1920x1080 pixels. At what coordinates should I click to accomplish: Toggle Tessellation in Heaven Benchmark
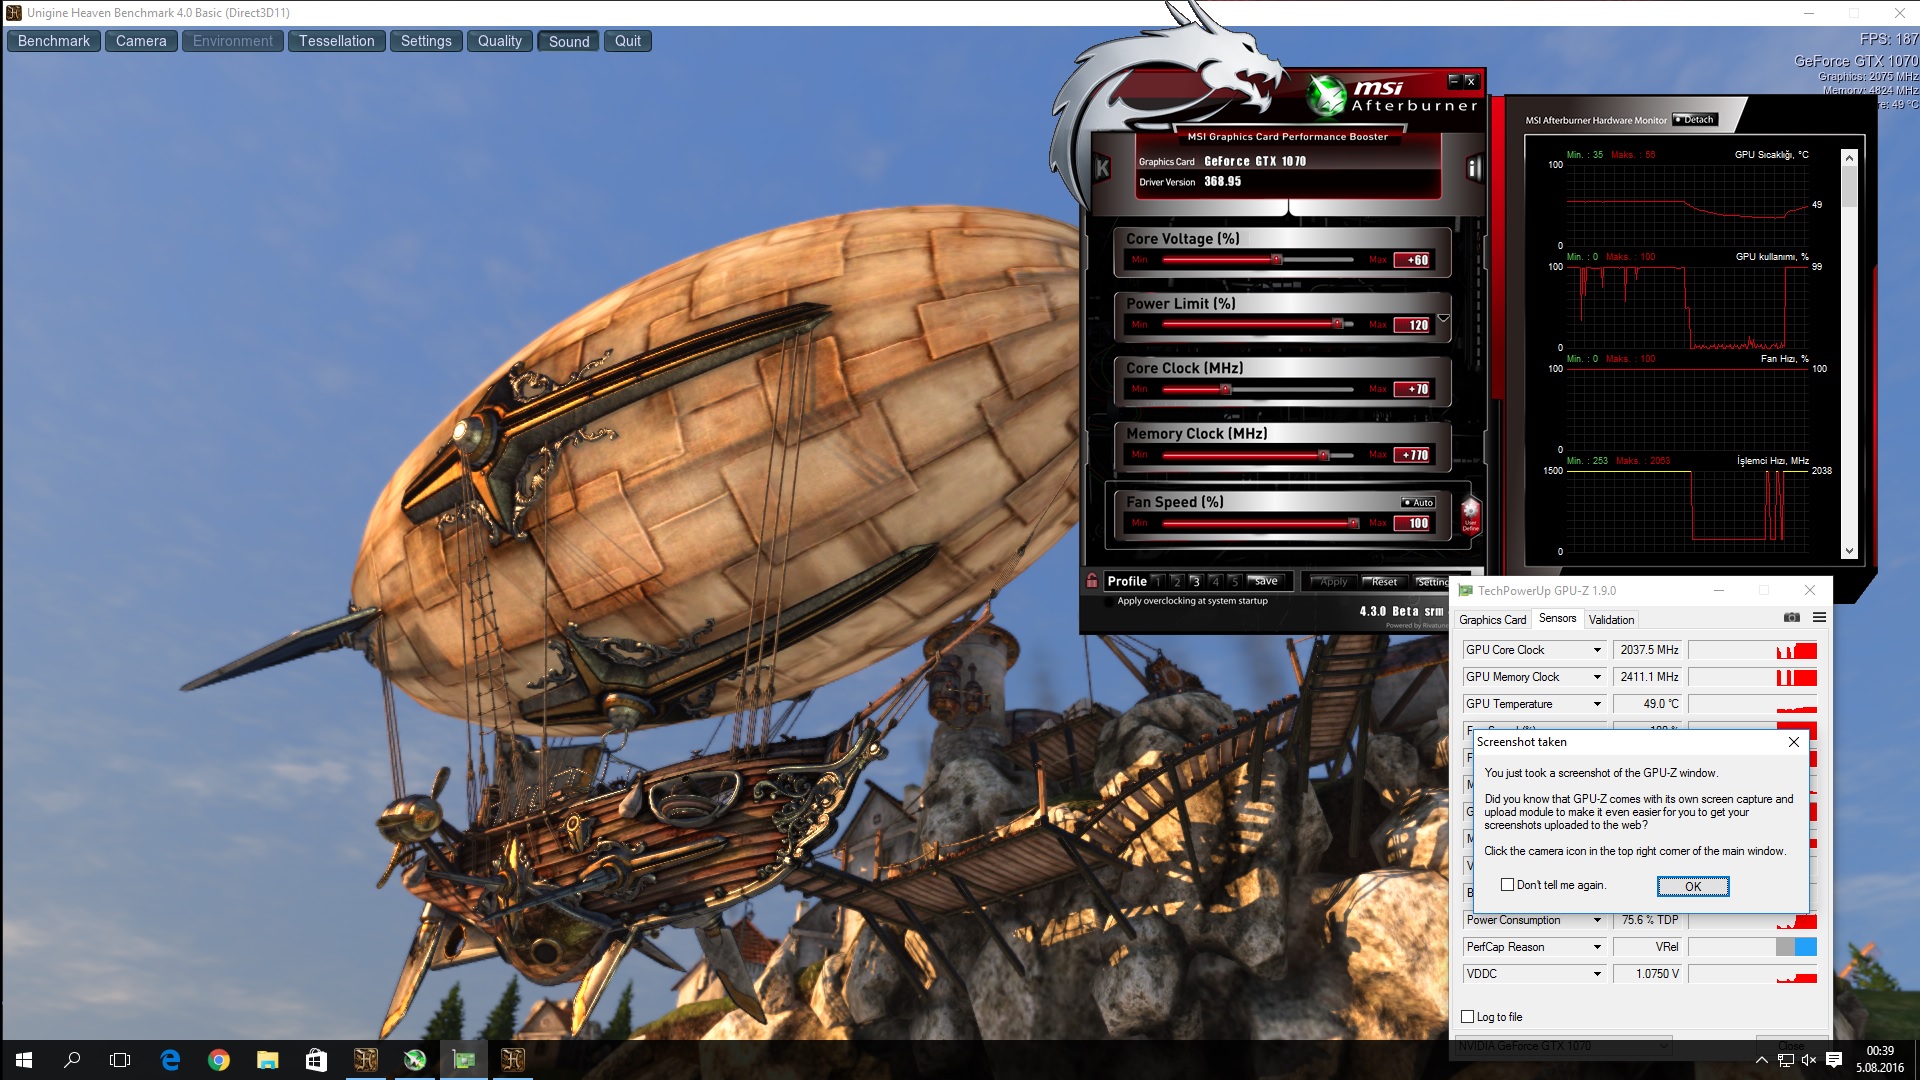pos(336,41)
